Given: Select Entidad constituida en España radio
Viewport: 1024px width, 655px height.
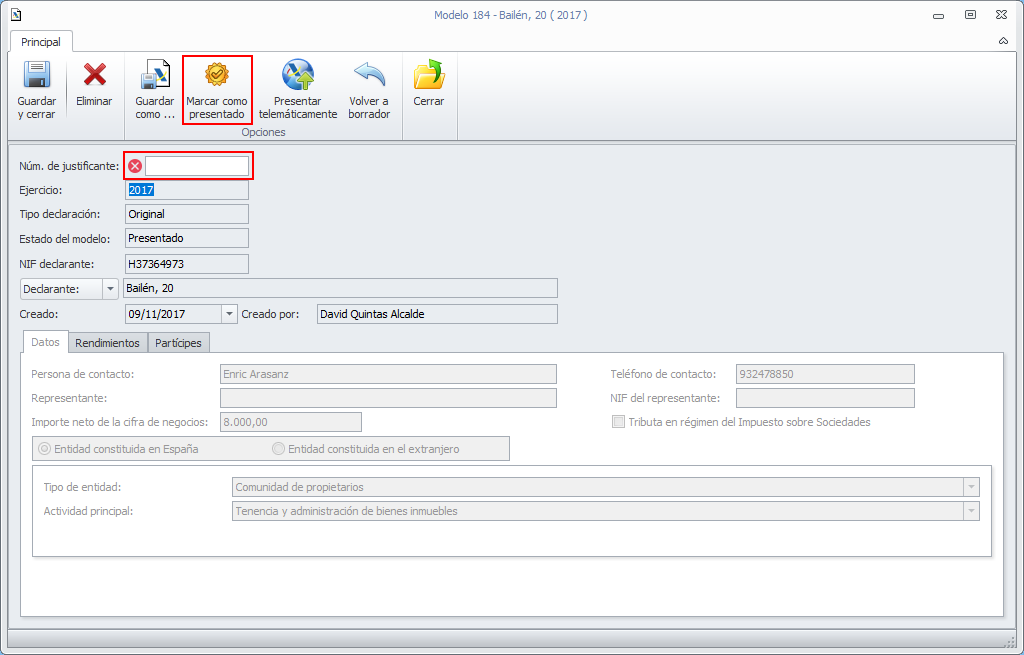Looking at the screenshot, I should click(44, 449).
